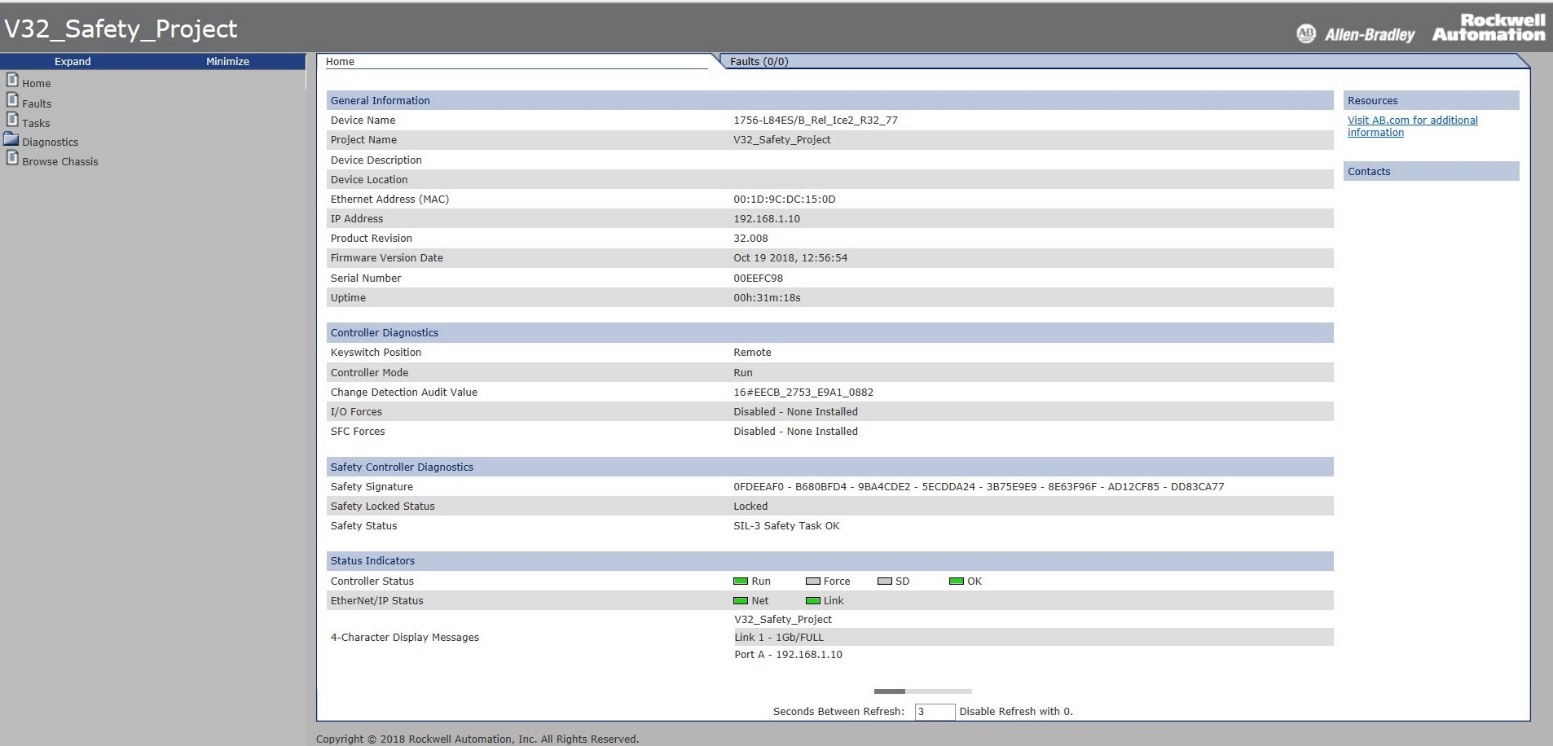The image size is (1553, 746).
Task: Click the Device Description row label
Action: 376,160
